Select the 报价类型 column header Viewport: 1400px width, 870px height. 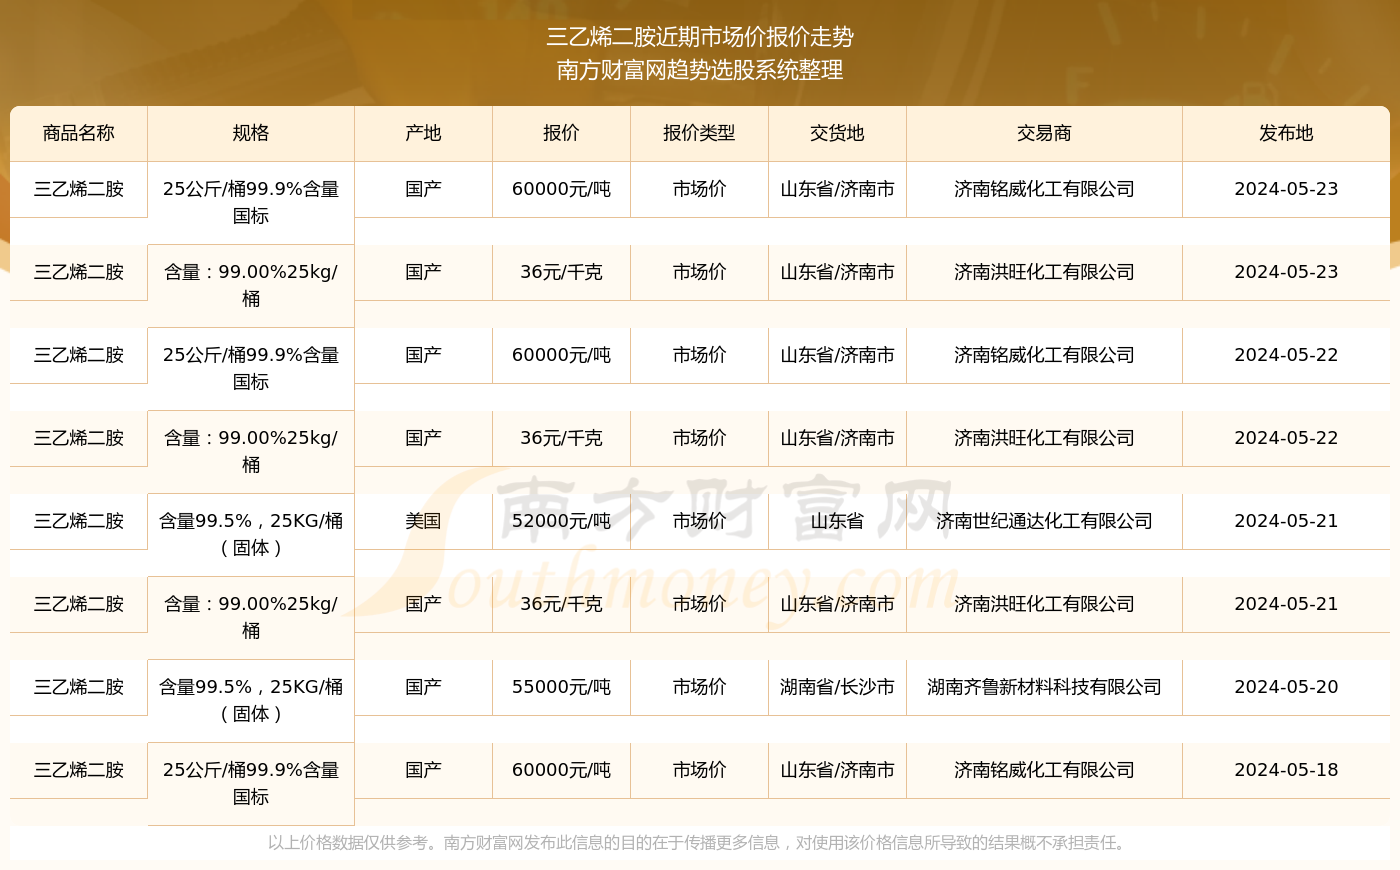[x=699, y=133]
